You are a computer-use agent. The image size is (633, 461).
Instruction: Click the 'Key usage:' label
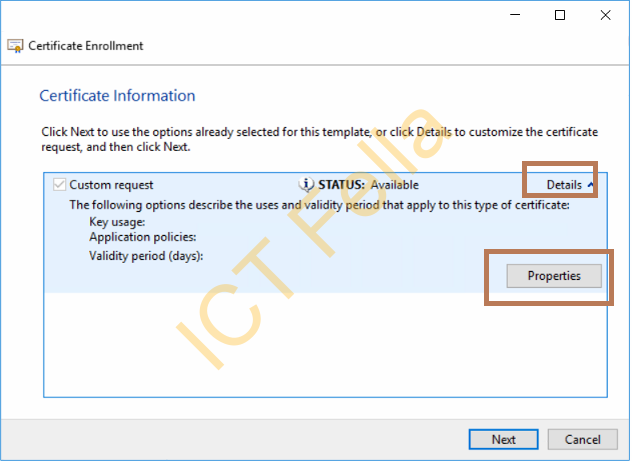click(x=117, y=222)
